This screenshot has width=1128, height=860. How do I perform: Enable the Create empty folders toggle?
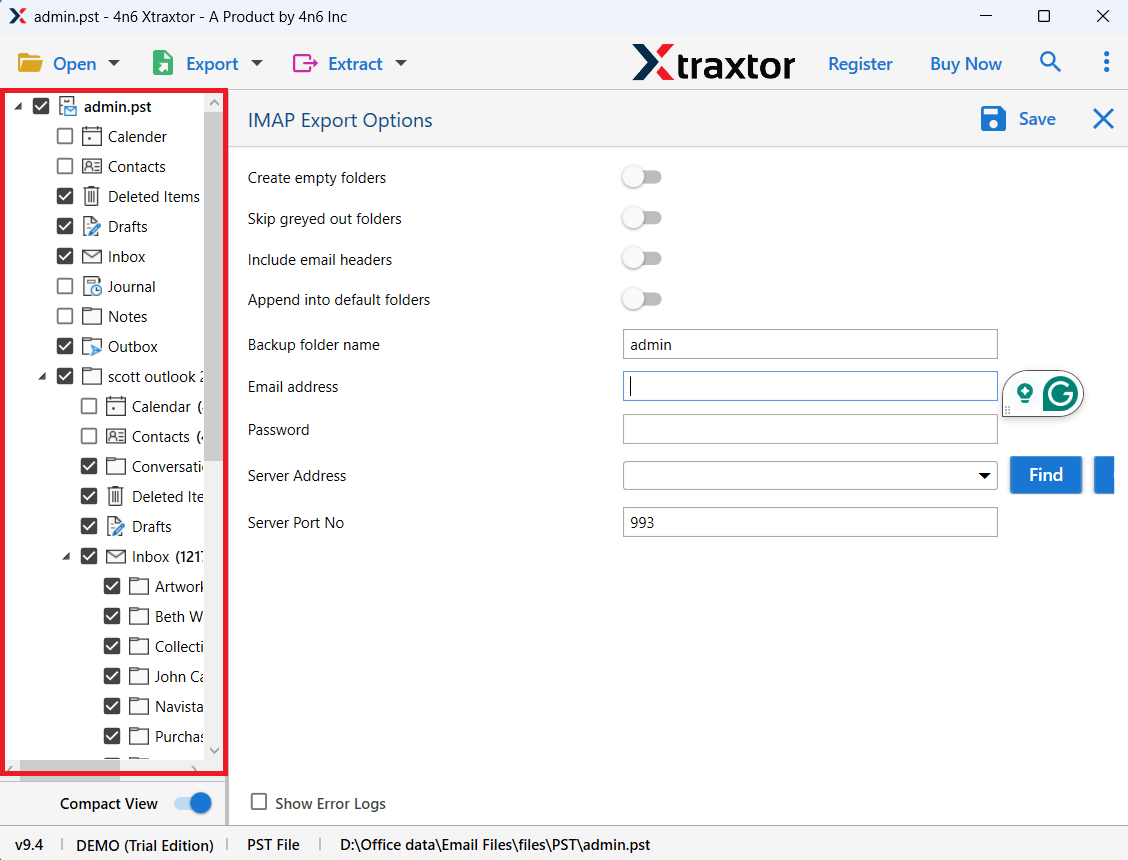[641, 178]
